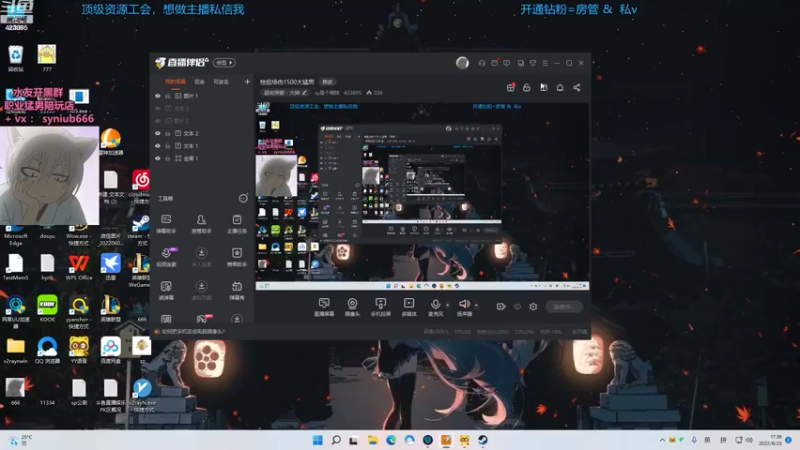Open the 主播任务 tool
800x450 pixels.
point(237,223)
